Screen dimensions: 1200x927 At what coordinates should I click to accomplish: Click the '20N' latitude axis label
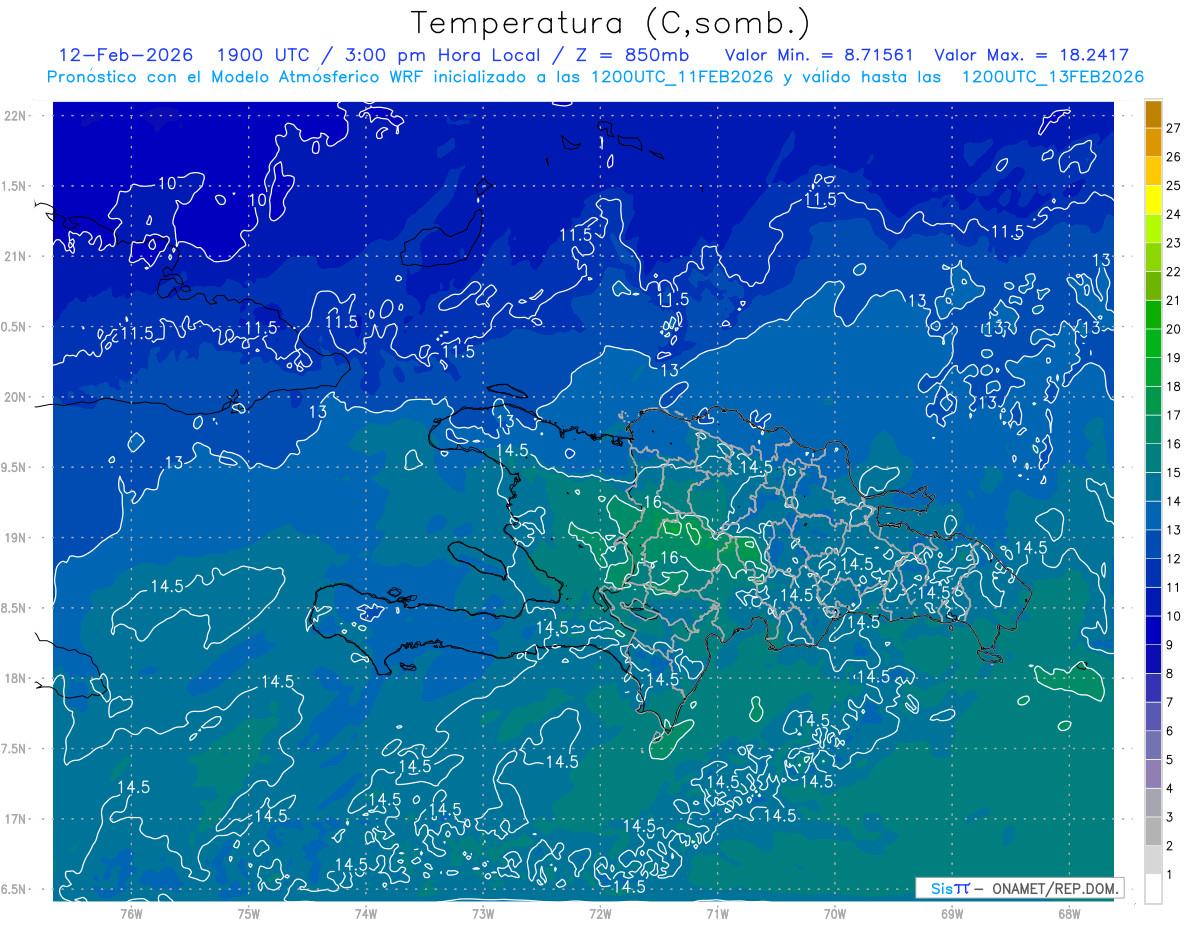15,397
